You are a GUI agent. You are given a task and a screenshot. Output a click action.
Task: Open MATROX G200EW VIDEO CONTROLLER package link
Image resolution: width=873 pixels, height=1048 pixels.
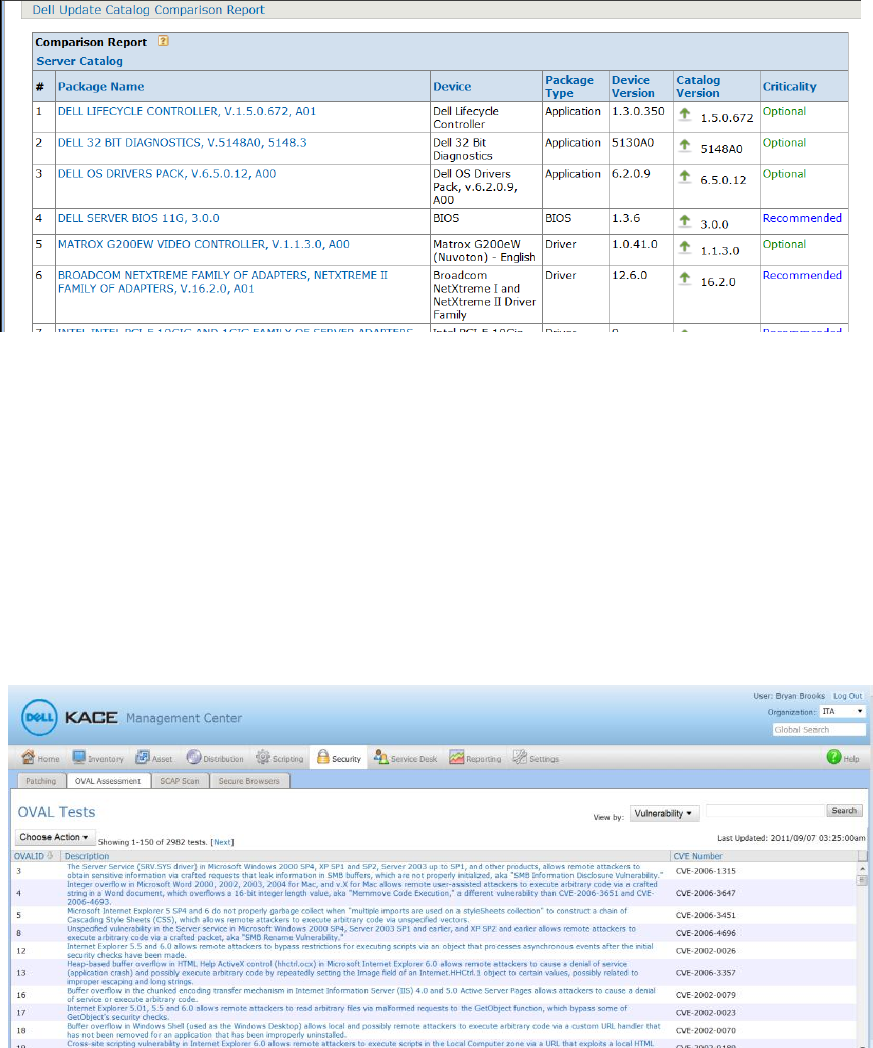204,245
